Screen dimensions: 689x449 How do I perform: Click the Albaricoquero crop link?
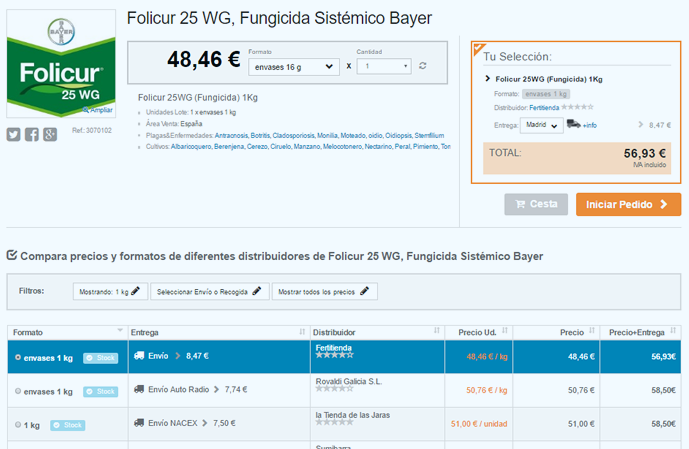191,146
